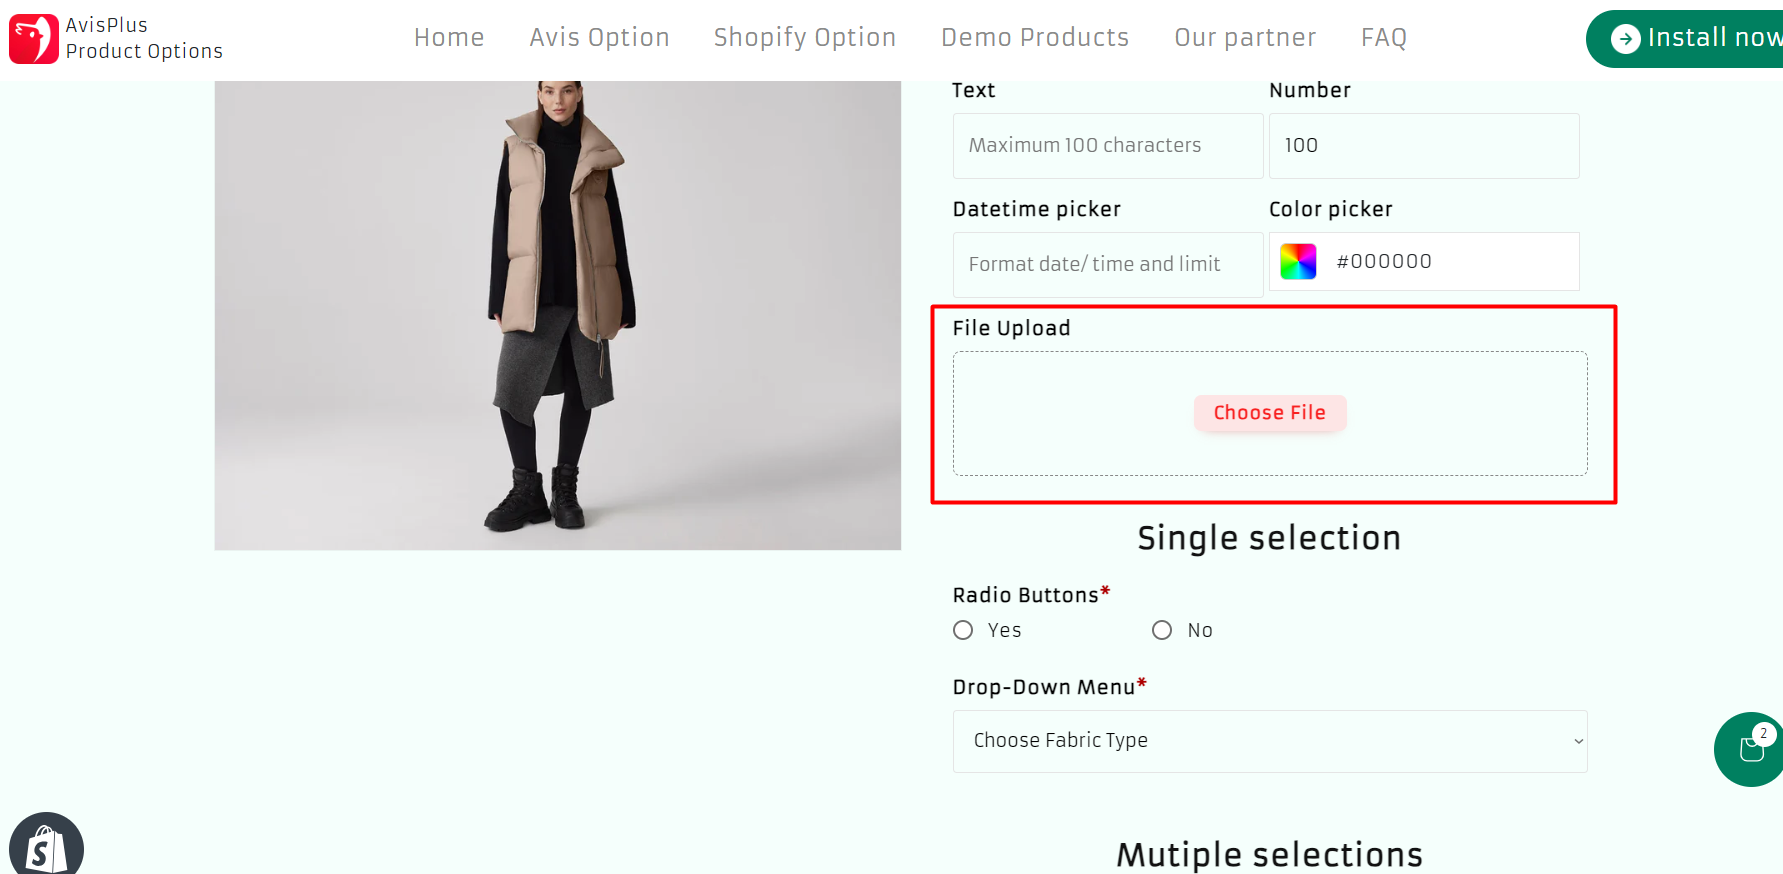The width and height of the screenshot is (1783, 874).
Task: Click the arrow icon in Install now
Action: pyautogui.click(x=1625, y=39)
